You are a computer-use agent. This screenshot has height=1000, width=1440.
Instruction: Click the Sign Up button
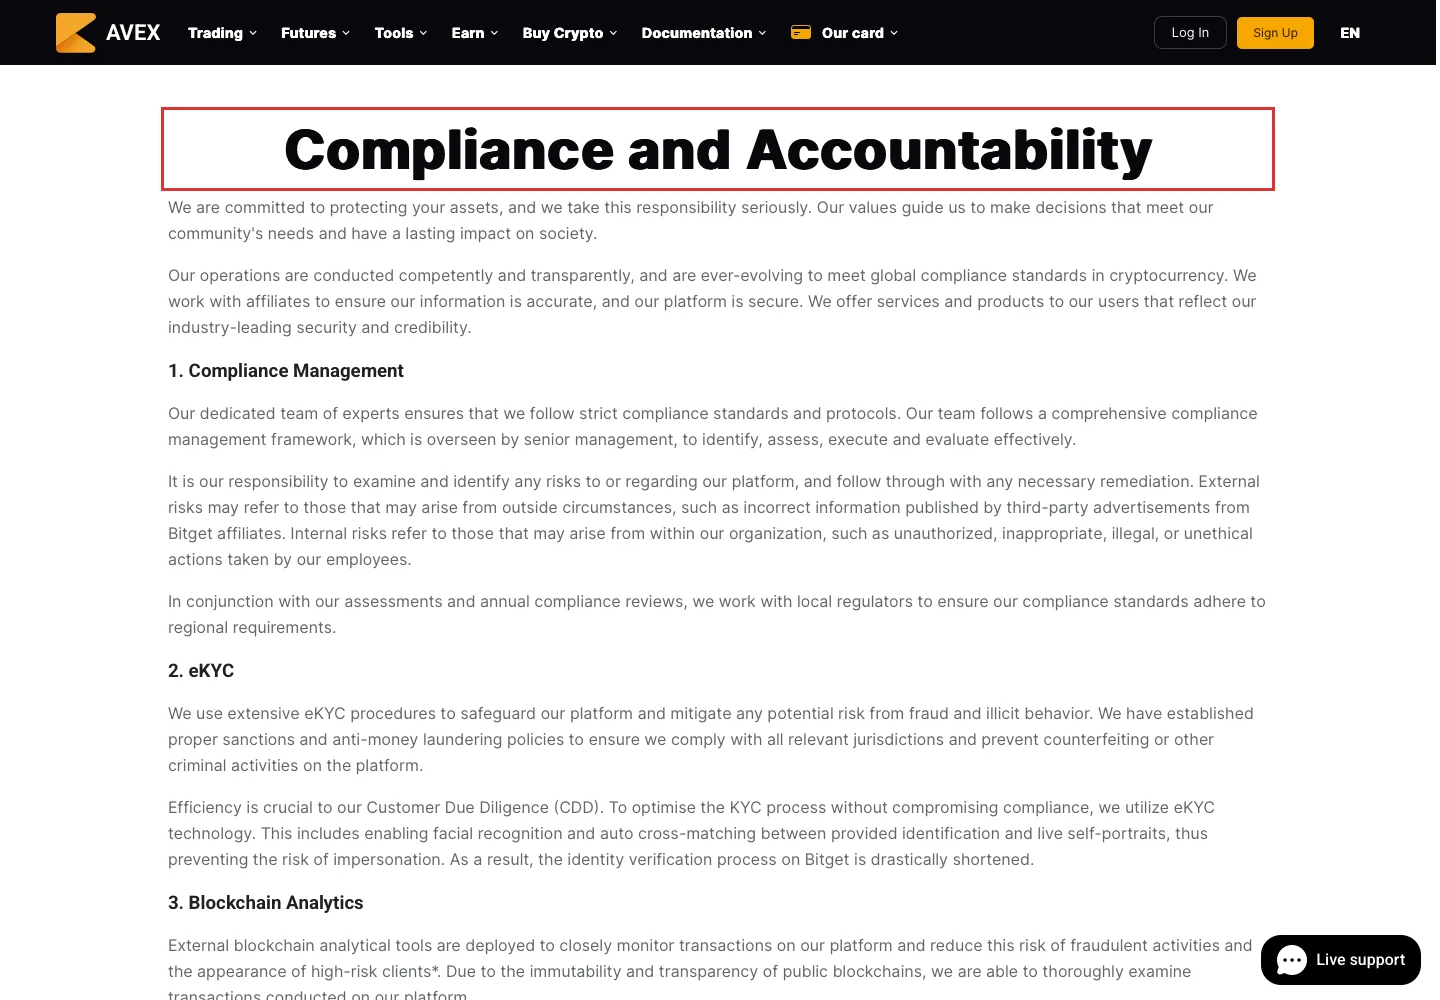(x=1275, y=33)
